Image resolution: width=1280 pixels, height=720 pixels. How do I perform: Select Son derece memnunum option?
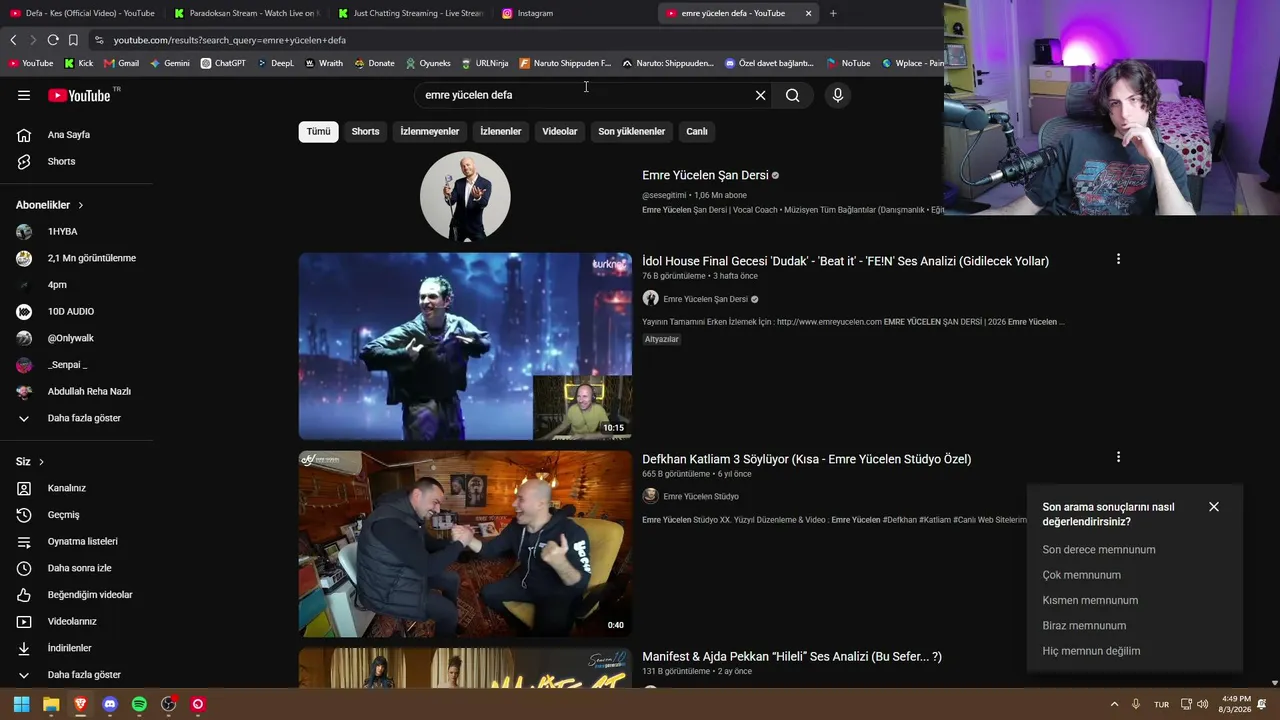click(1099, 550)
